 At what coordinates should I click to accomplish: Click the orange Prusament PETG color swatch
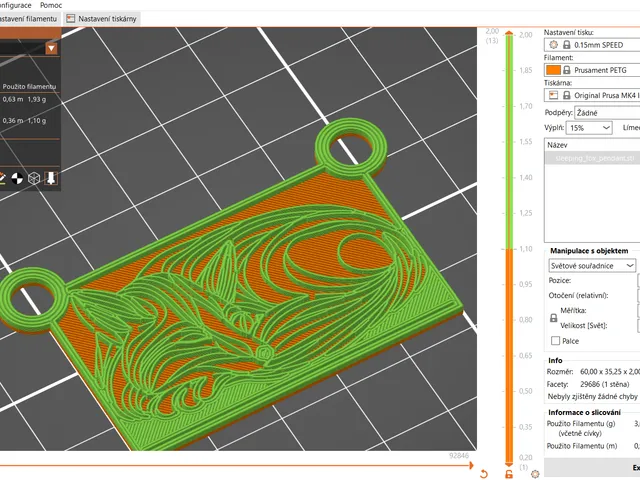[553, 70]
